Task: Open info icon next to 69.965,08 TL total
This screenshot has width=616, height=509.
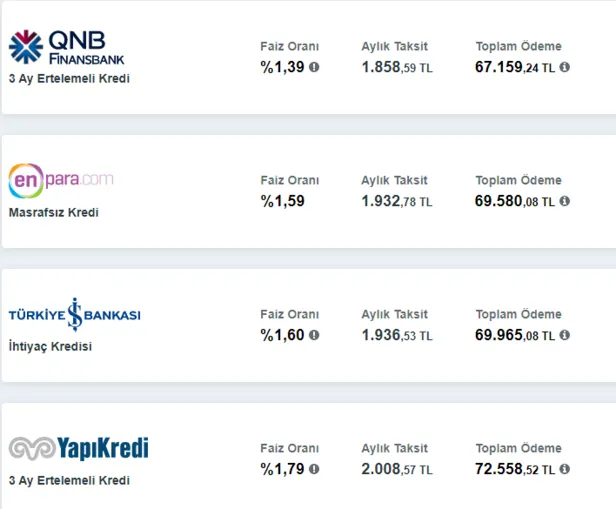Action: (564, 335)
